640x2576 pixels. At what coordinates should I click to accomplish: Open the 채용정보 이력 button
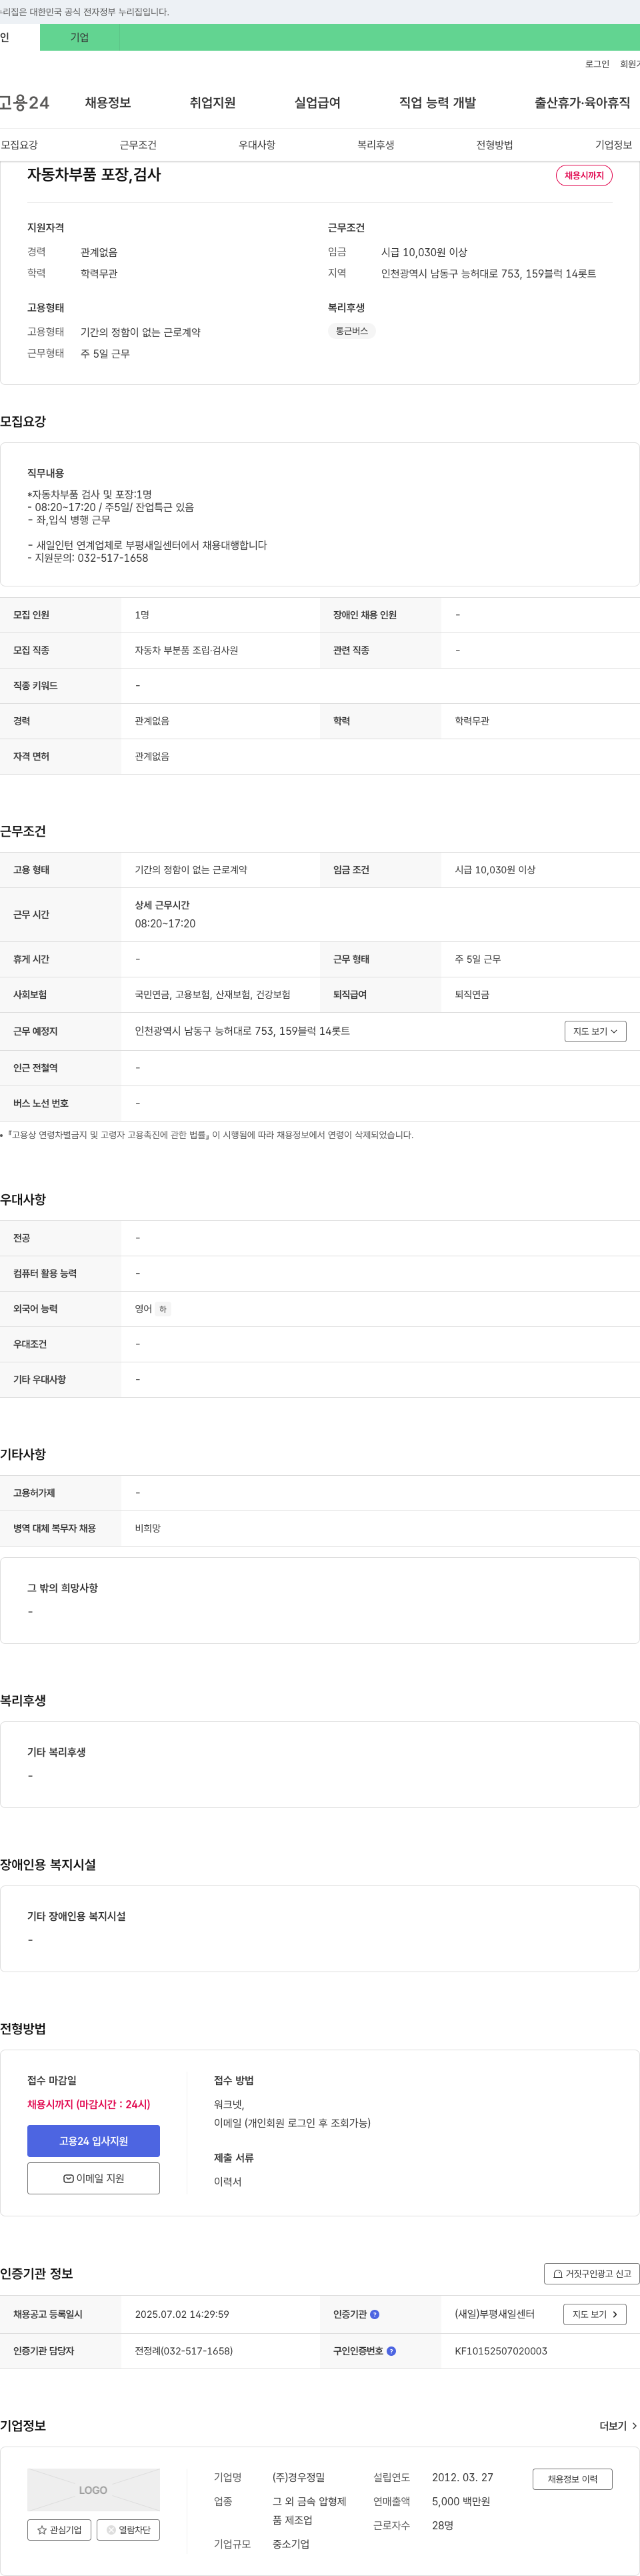[572, 2479]
